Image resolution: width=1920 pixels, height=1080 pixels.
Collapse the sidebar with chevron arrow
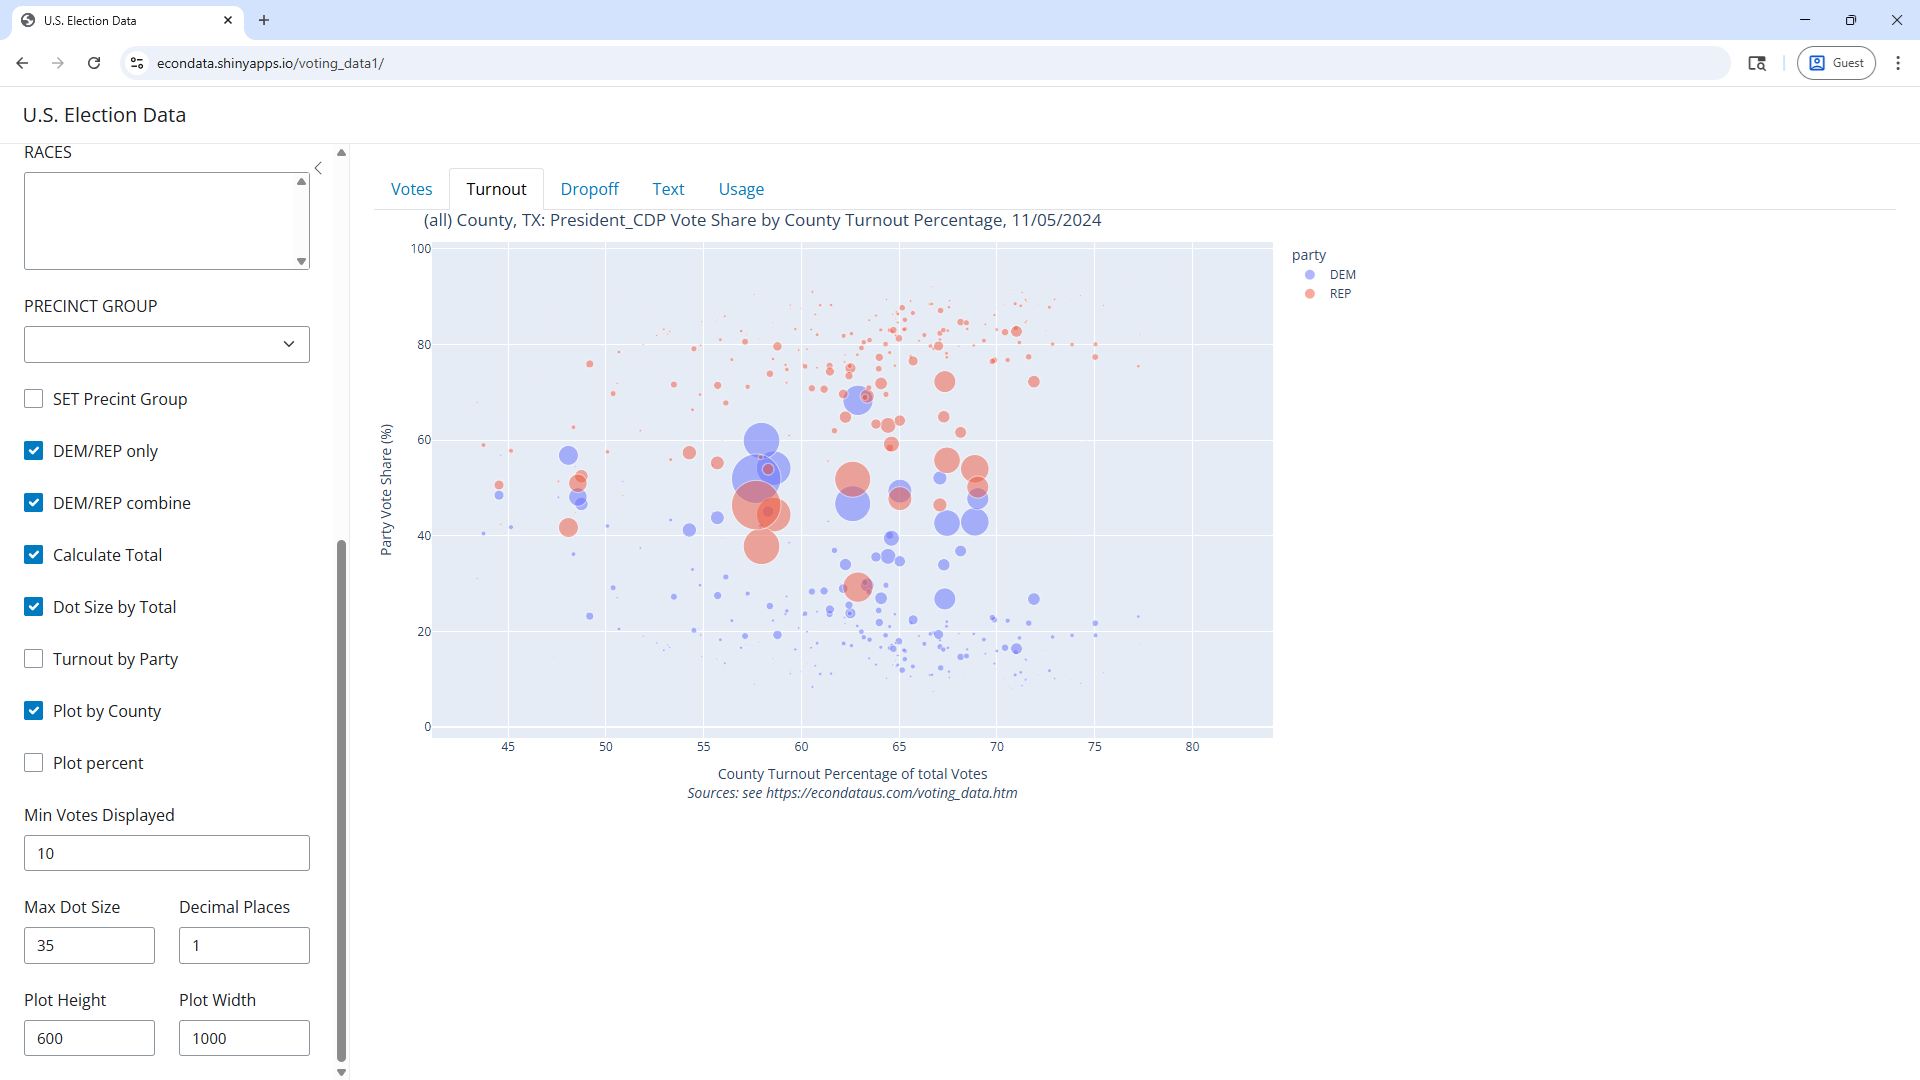pyautogui.click(x=318, y=168)
